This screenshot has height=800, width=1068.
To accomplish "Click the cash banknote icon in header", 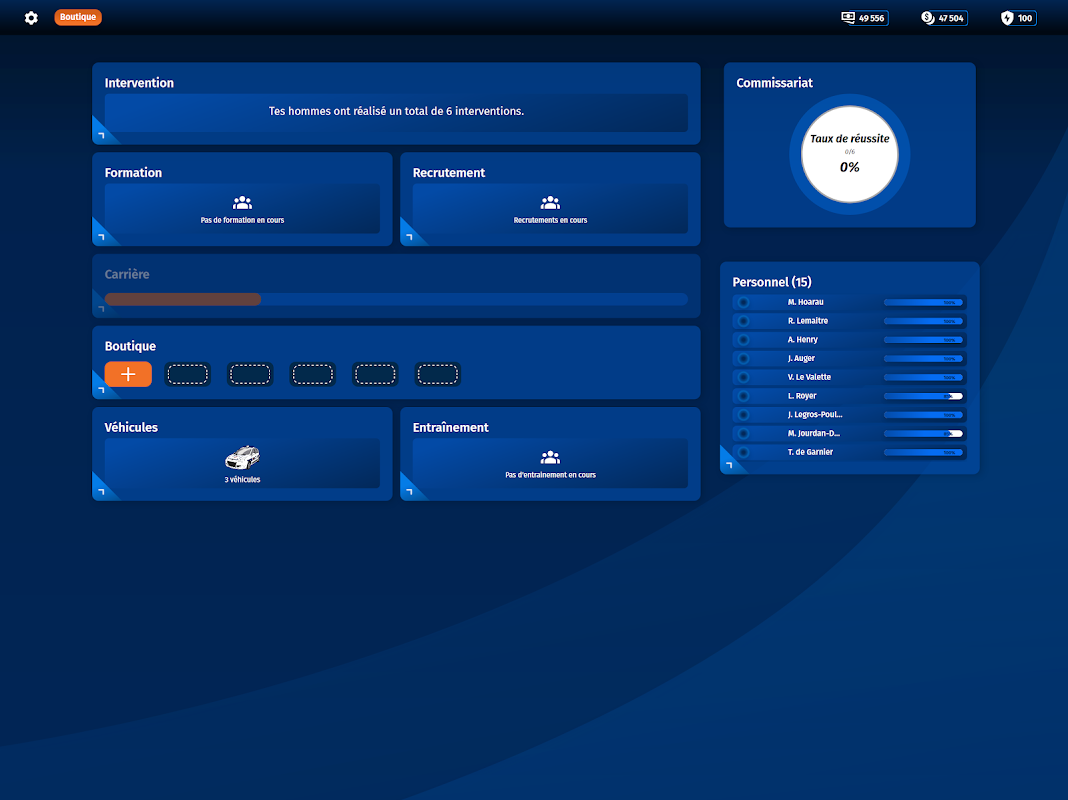I will (847, 18).
